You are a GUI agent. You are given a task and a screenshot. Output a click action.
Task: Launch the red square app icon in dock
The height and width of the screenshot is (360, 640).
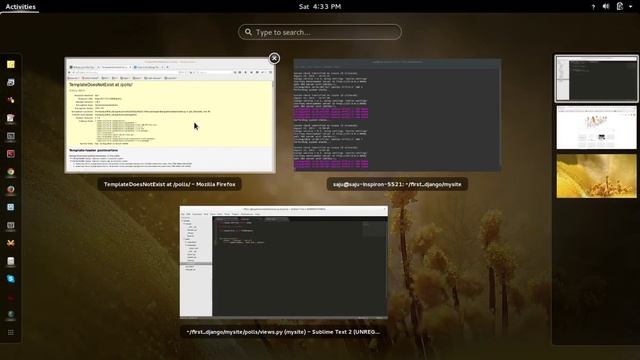pyautogui.click(x=11, y=154)
